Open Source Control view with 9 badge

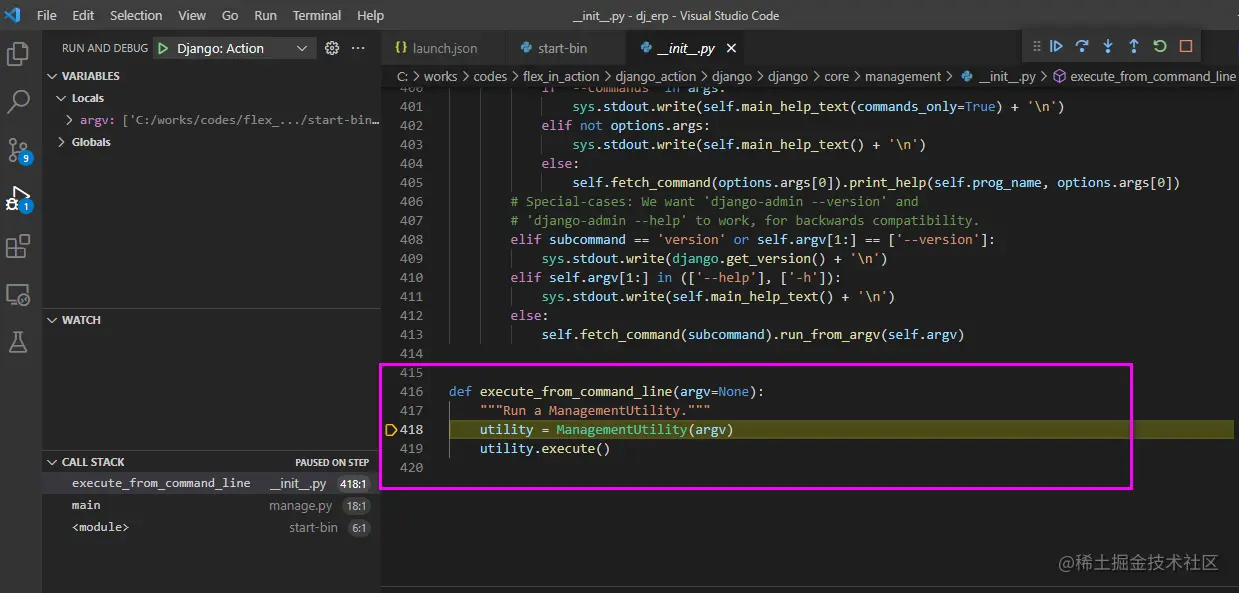click(x=18, y=150)
